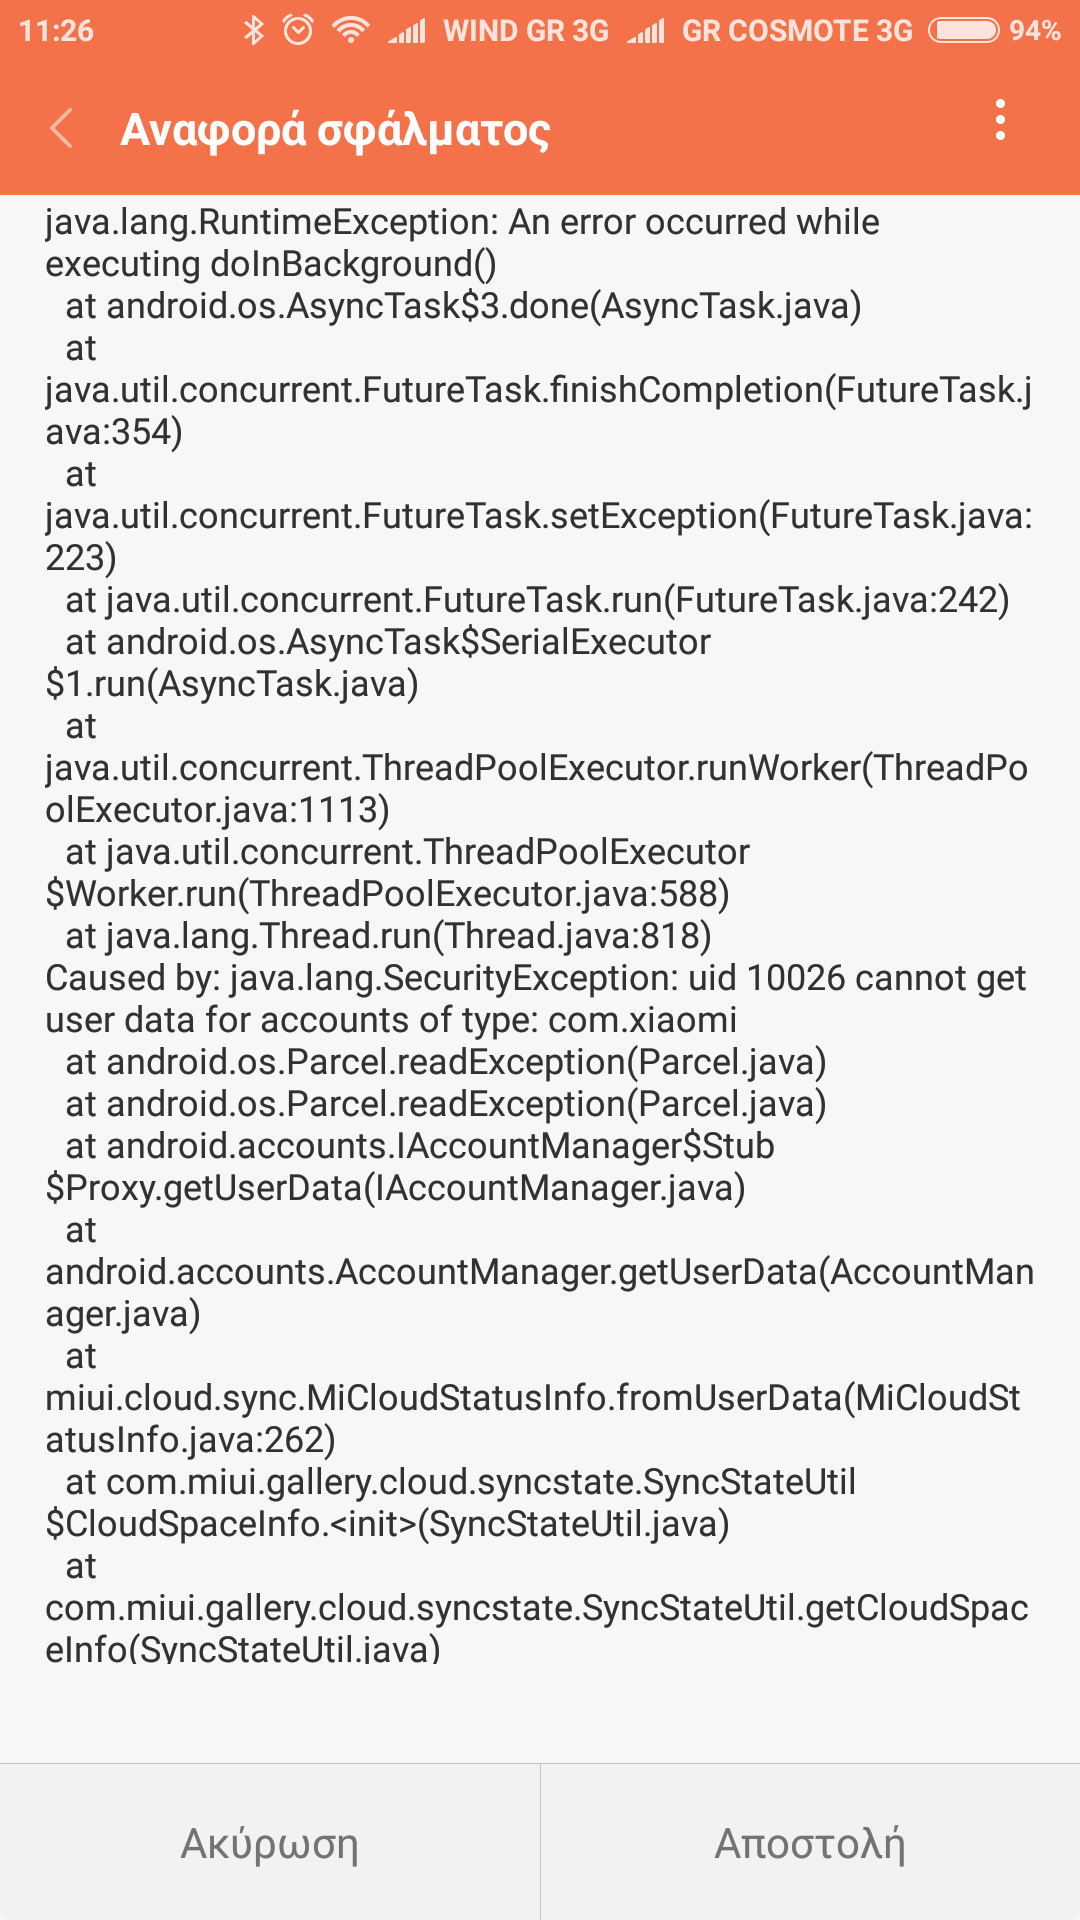The image size is (1080, 1920).
Task: Tap the WIND GR signal bars icon
Action: pos(408,32)
